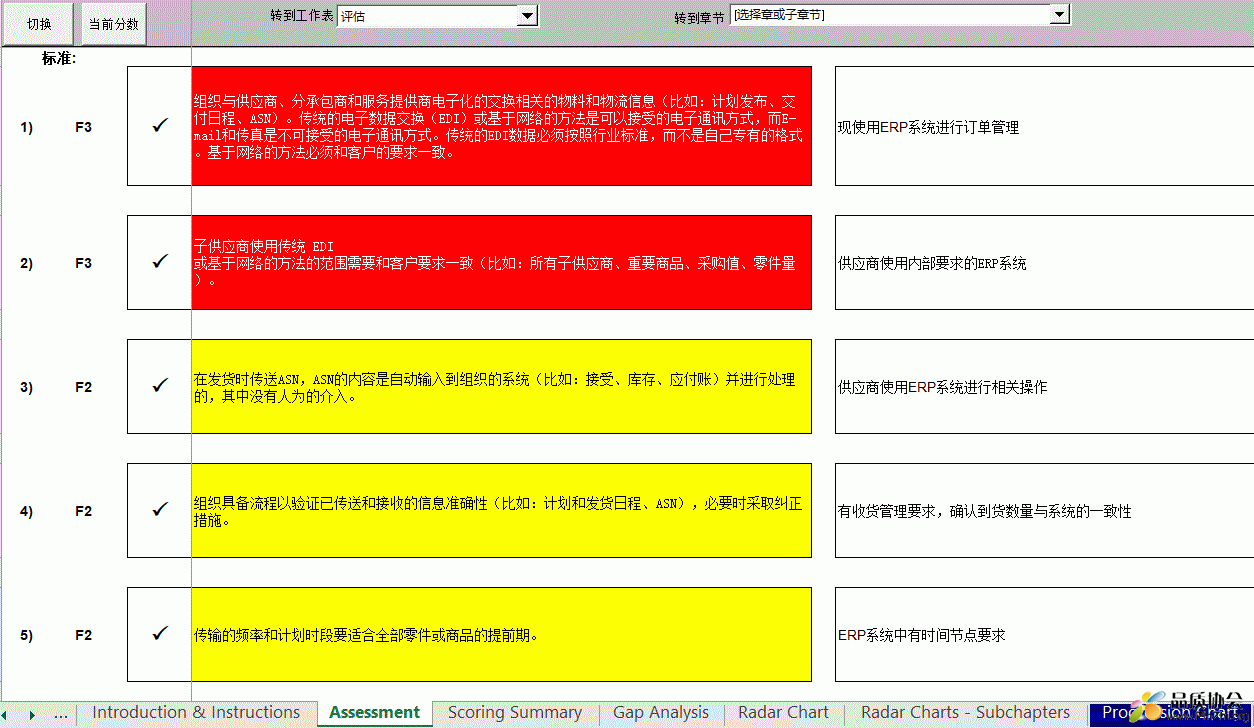Open the Gap Analysis sheet tab
The width and height of the screenshot is (1254, 728).
[661, 713]
